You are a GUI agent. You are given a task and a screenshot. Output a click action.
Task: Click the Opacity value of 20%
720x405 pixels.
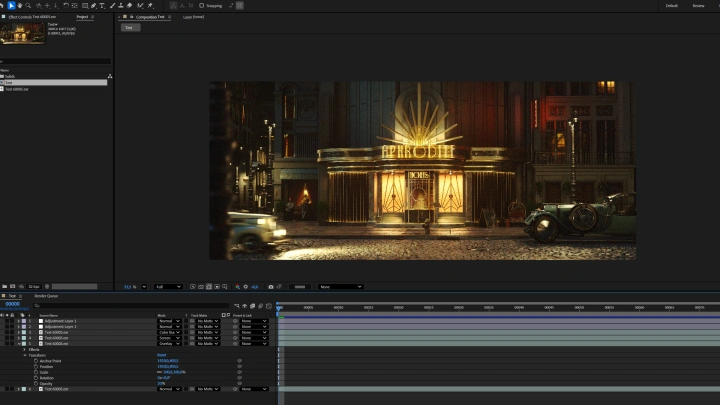[160, 383]
